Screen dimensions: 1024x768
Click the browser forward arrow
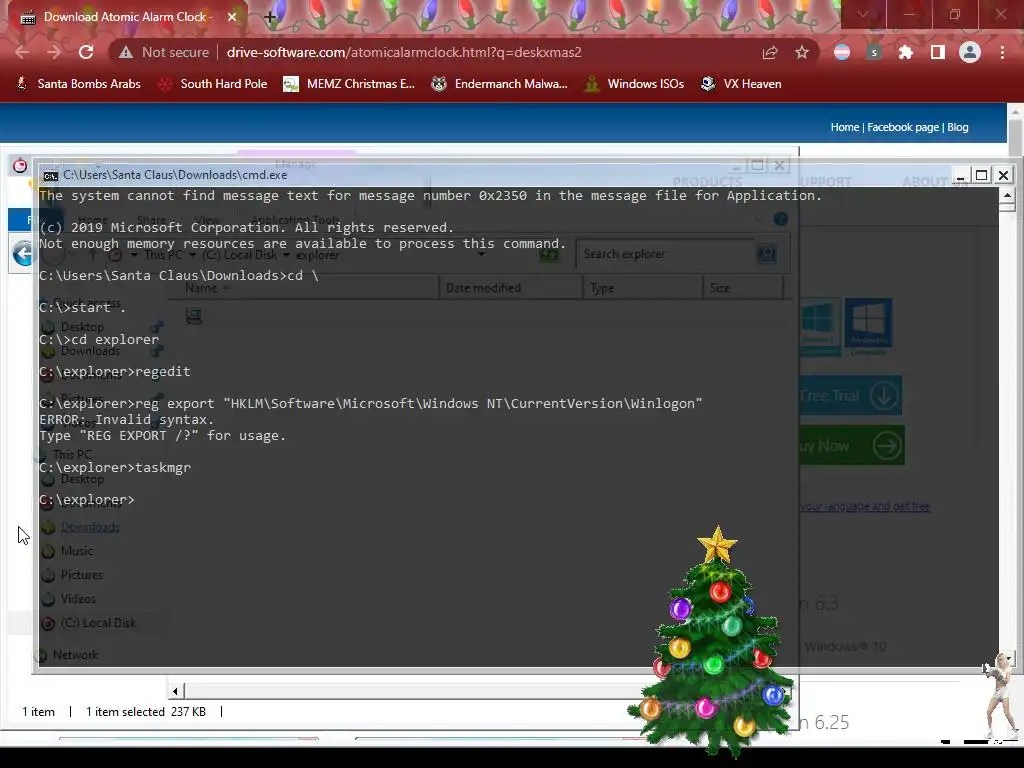(54, 52)
